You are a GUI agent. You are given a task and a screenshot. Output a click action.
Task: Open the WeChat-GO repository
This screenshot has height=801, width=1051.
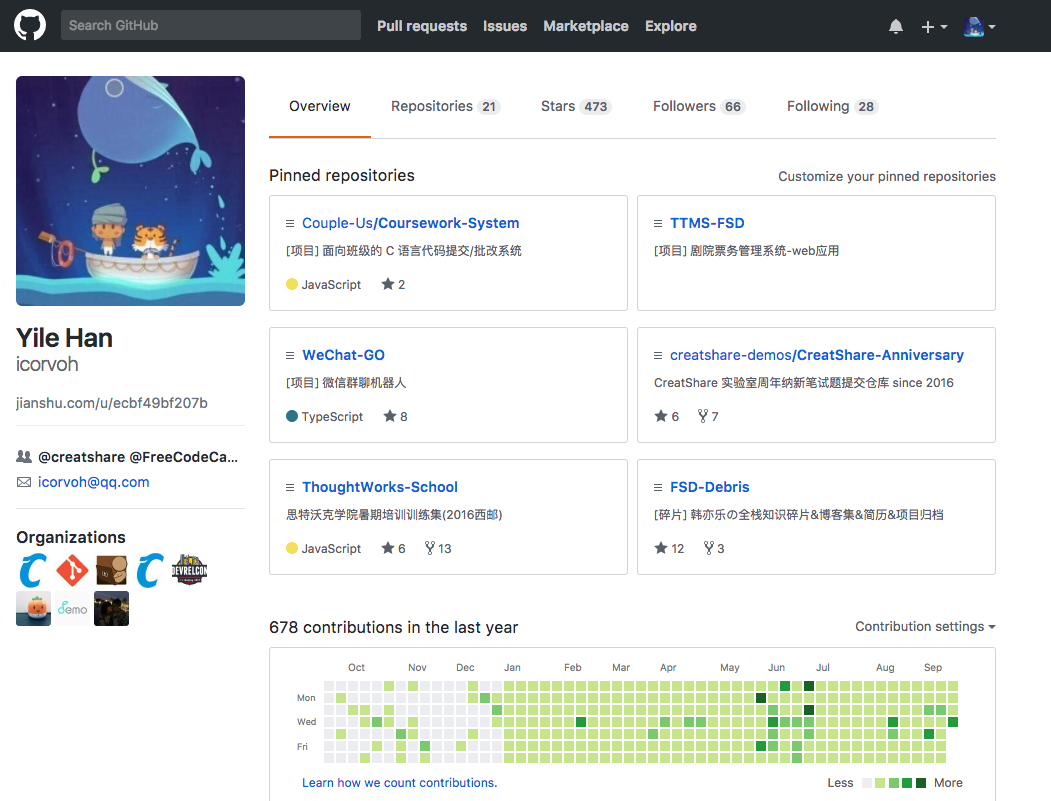coord(343,355)
